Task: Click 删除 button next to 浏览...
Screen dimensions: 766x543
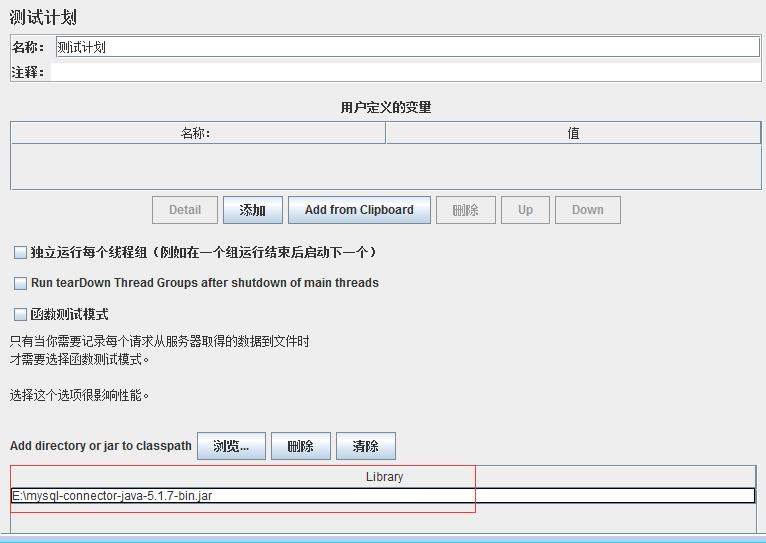Action: 300,446
